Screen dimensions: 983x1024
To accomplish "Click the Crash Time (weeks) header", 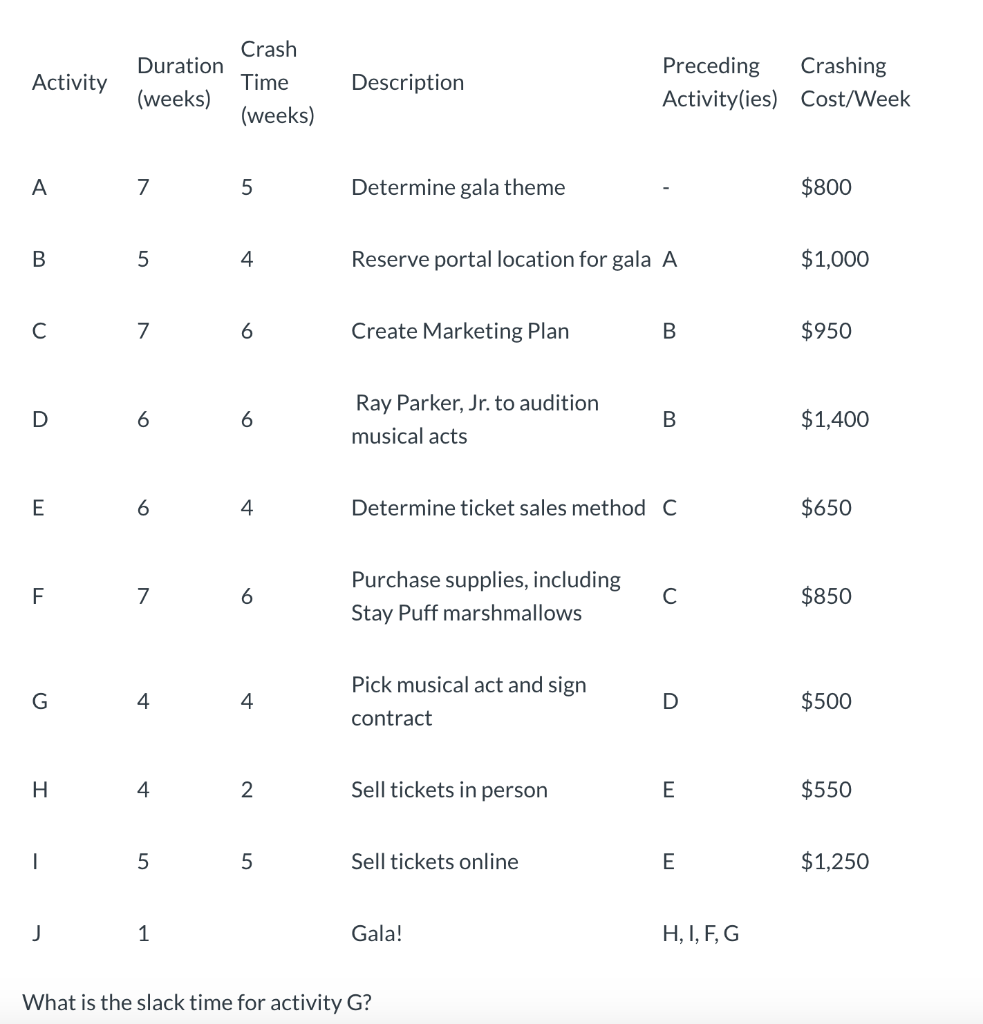I will (277, 82).
